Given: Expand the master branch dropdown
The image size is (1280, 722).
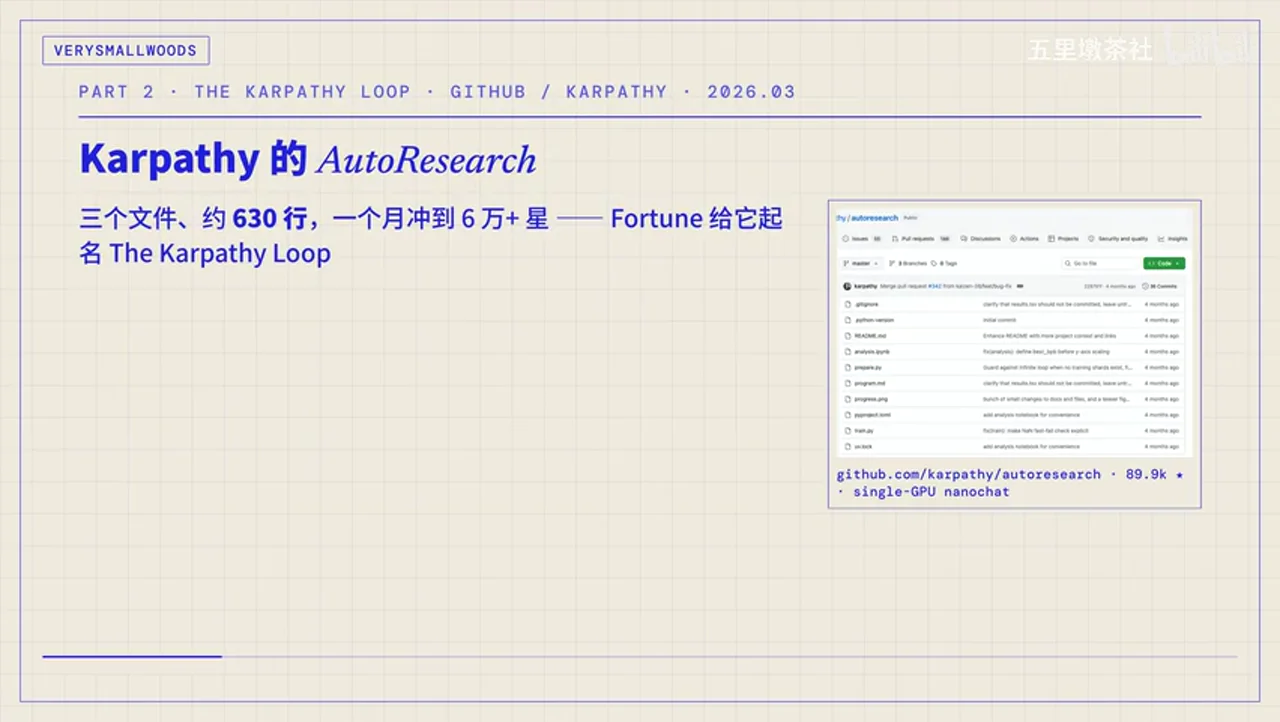Looking at the screenshot, I should [862, 263].
